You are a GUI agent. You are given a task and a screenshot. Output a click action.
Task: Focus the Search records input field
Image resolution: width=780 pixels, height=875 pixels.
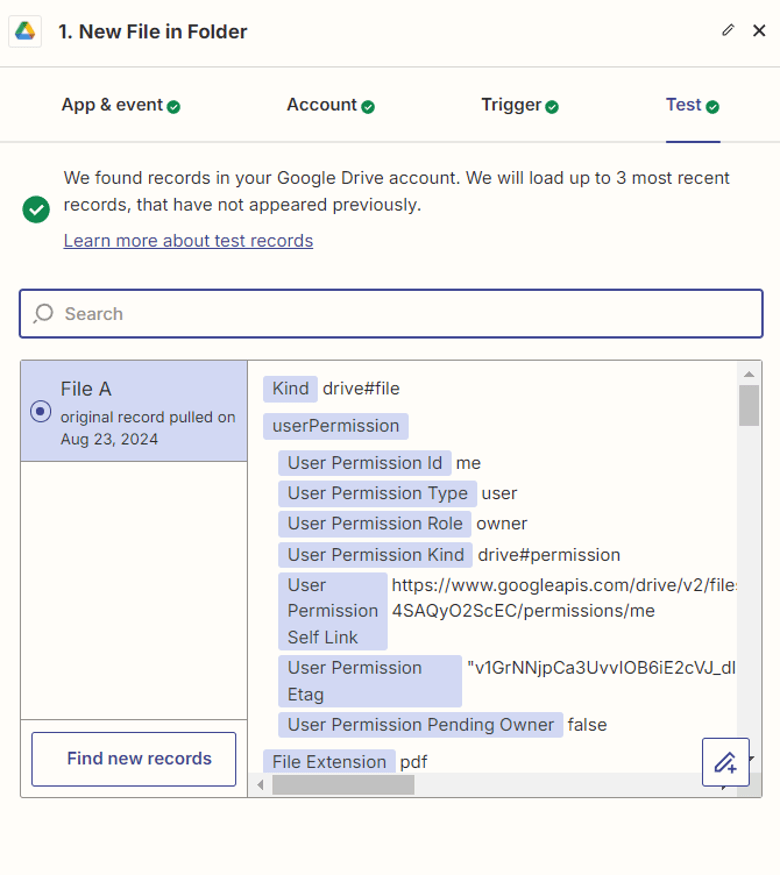(x=400, y=314)
